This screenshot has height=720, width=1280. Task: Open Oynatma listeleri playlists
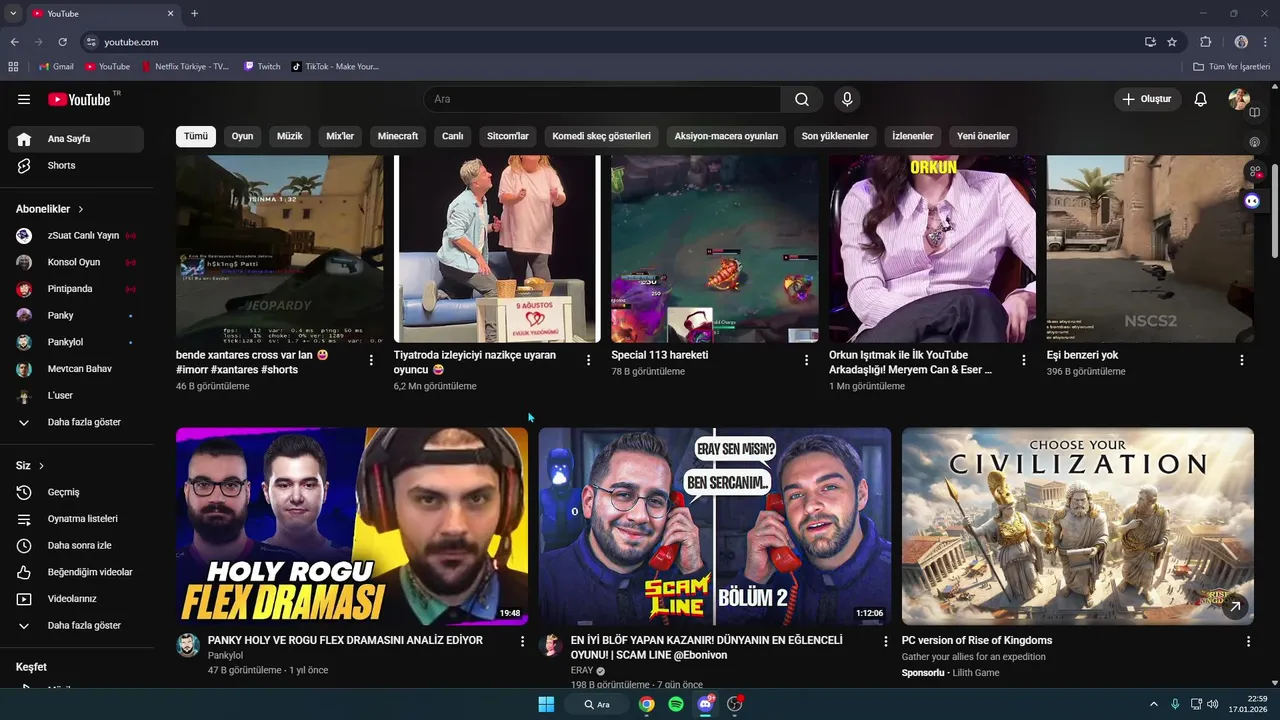coord(76,519)
